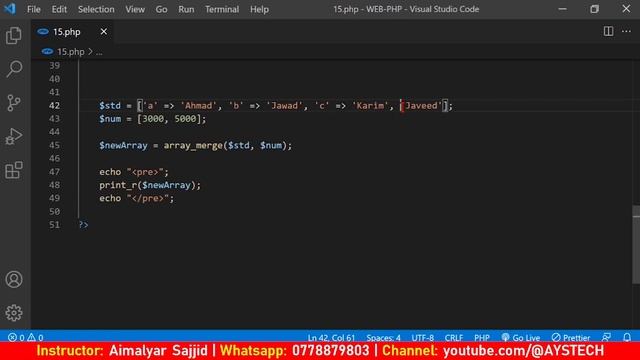
Task: Open the Source Control view
Action: [14, 103]
